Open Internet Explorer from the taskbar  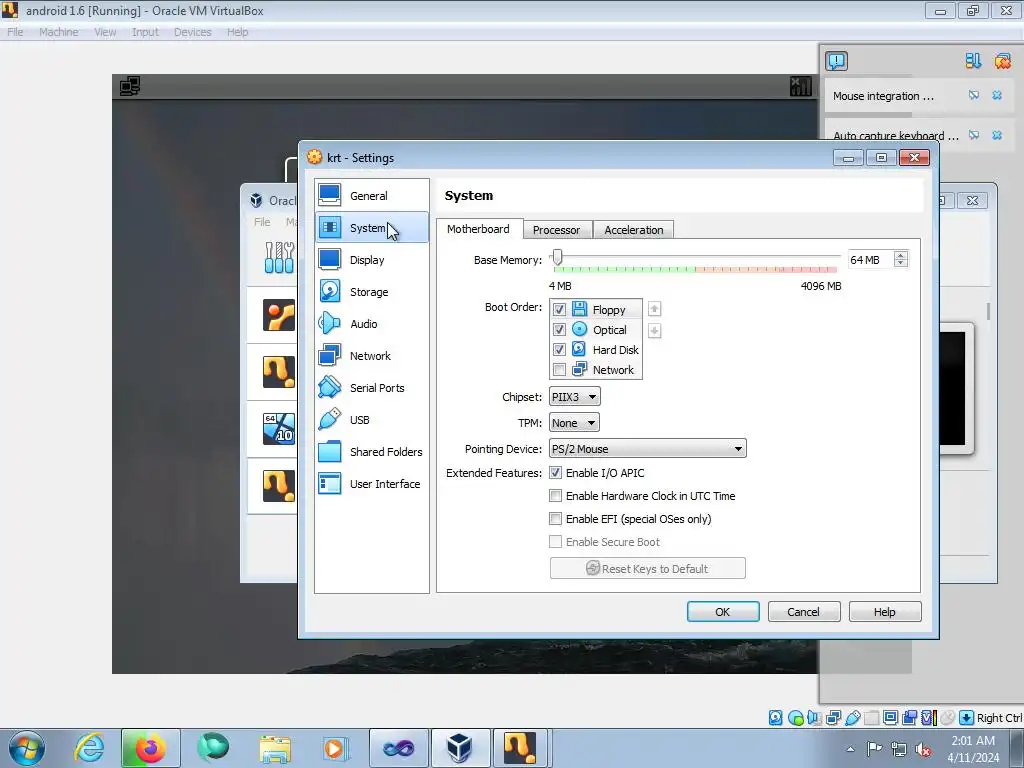[89, 748]
